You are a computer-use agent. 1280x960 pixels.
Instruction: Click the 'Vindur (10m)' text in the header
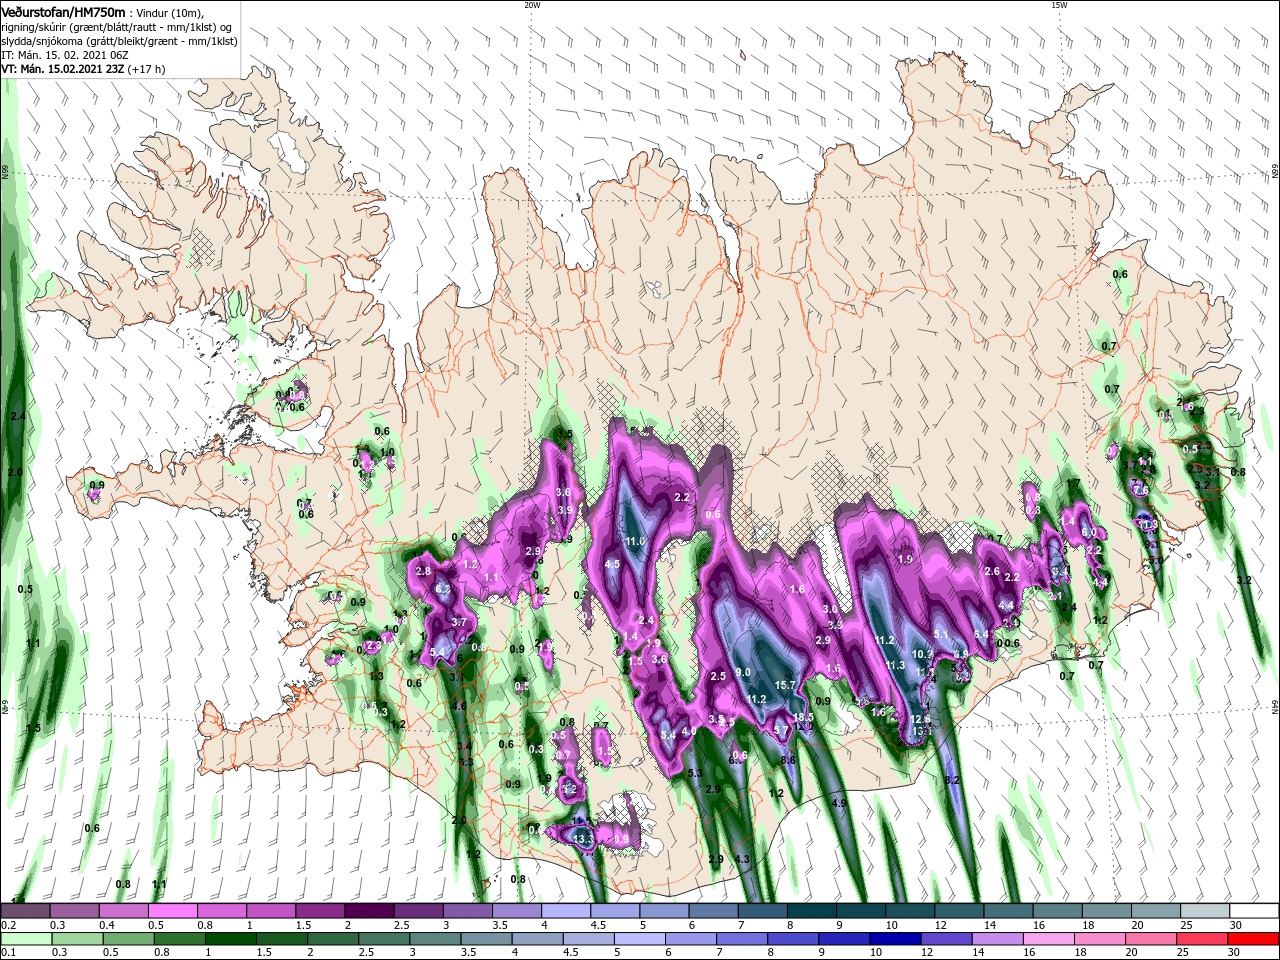click(169, 12)
